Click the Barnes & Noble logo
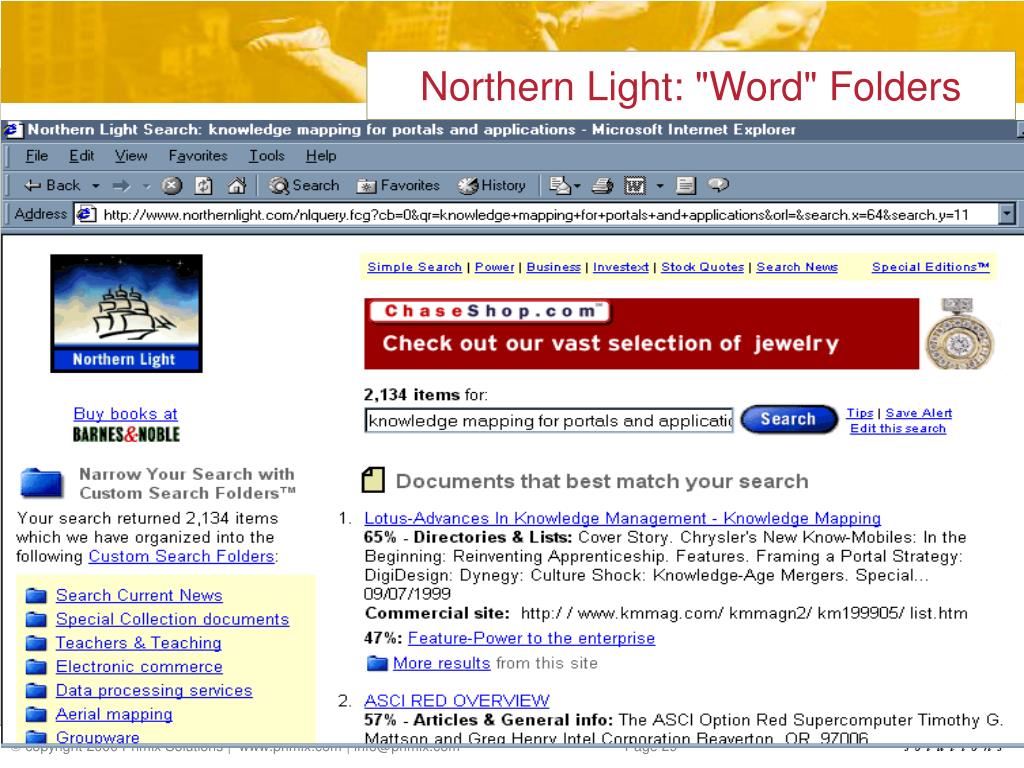Image resolution: width=1024 pixels, height=768 pixels. [x=126, y=435]
